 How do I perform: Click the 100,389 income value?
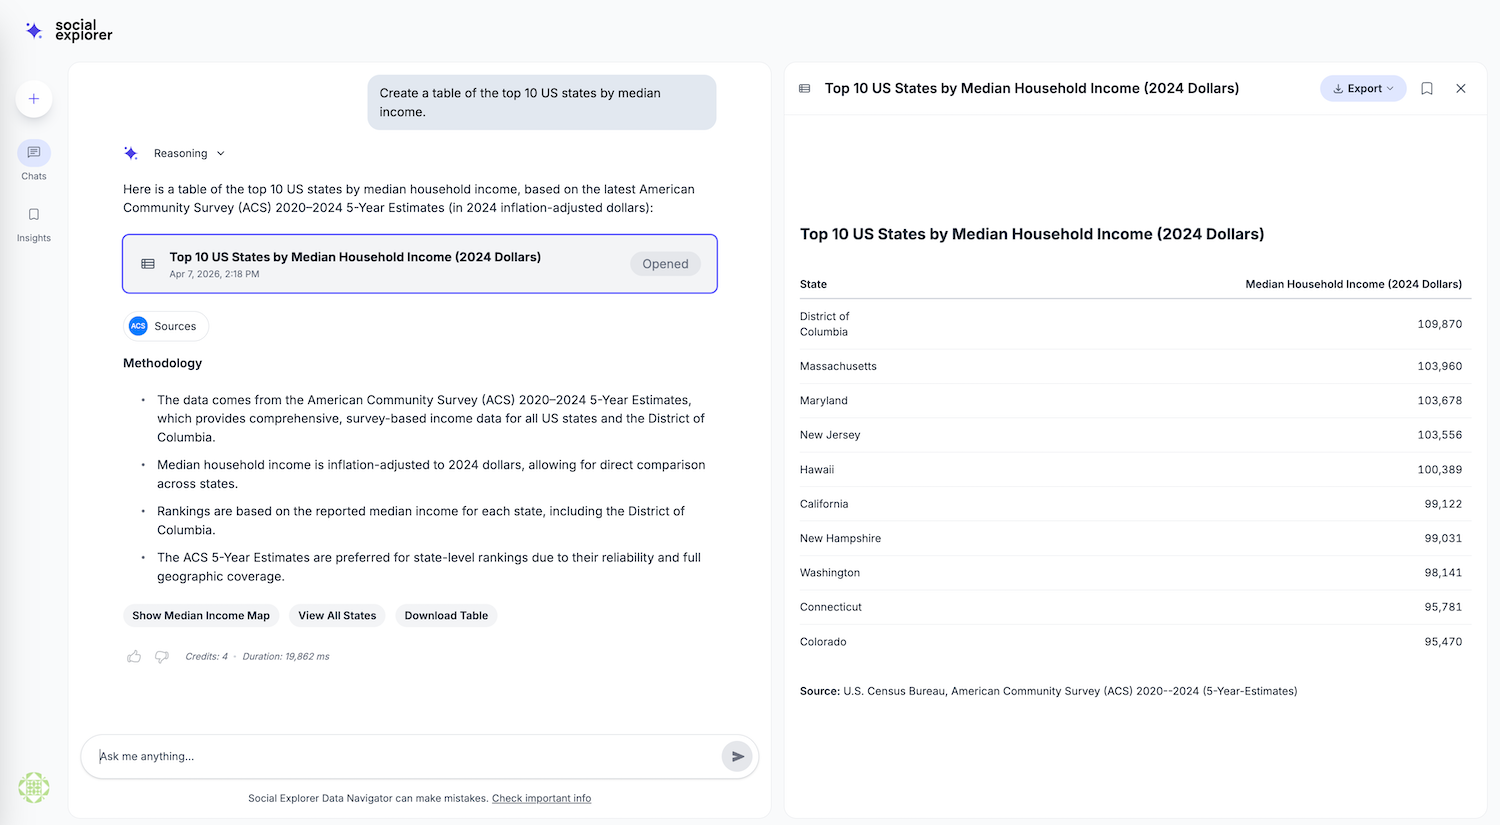coord(1439,470)
